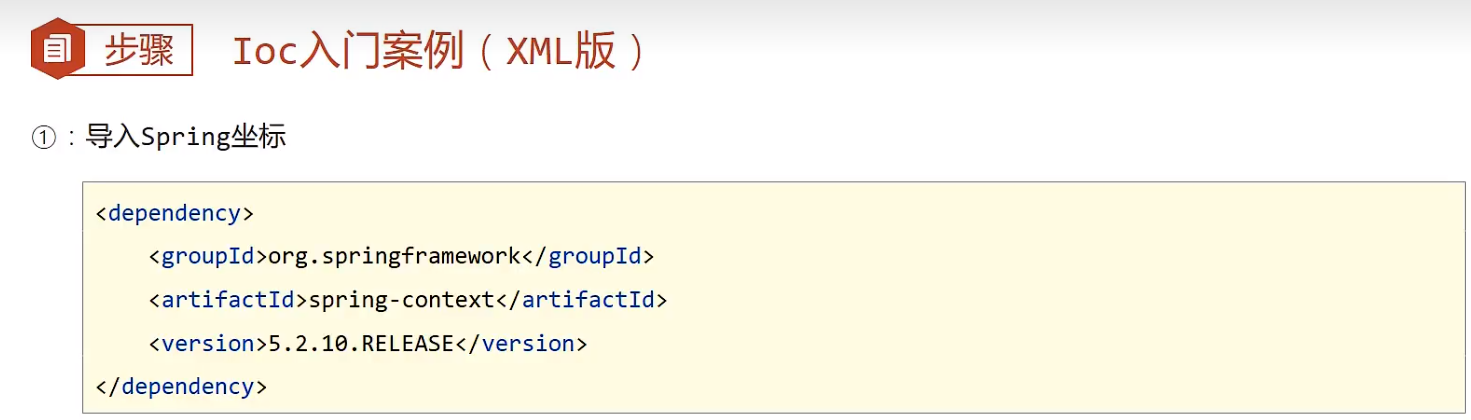Click the opening <version> tag
Viewport: 1471px width, 420px height.
coord(208,343)
